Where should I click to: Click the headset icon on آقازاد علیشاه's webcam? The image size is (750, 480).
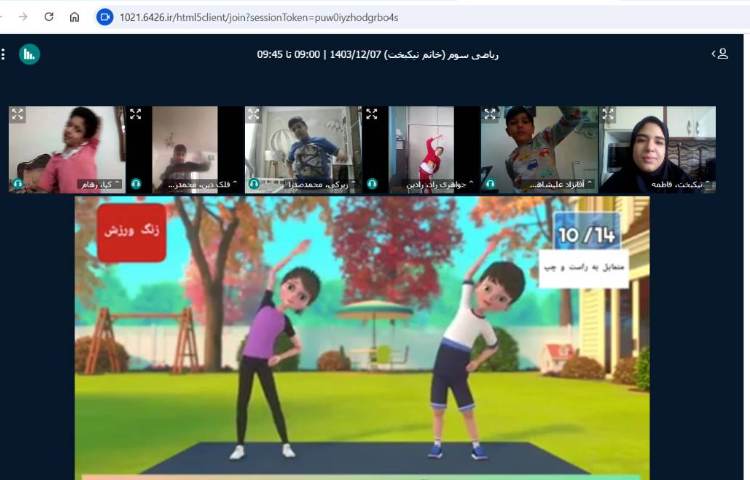click(x=490, y=184)
